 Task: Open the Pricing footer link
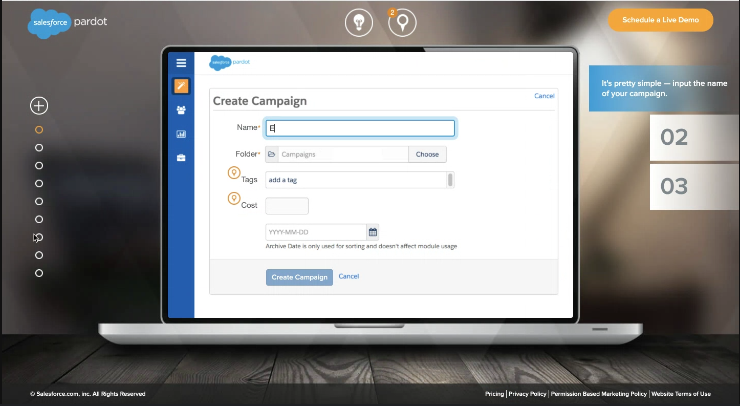click(494, 394)
